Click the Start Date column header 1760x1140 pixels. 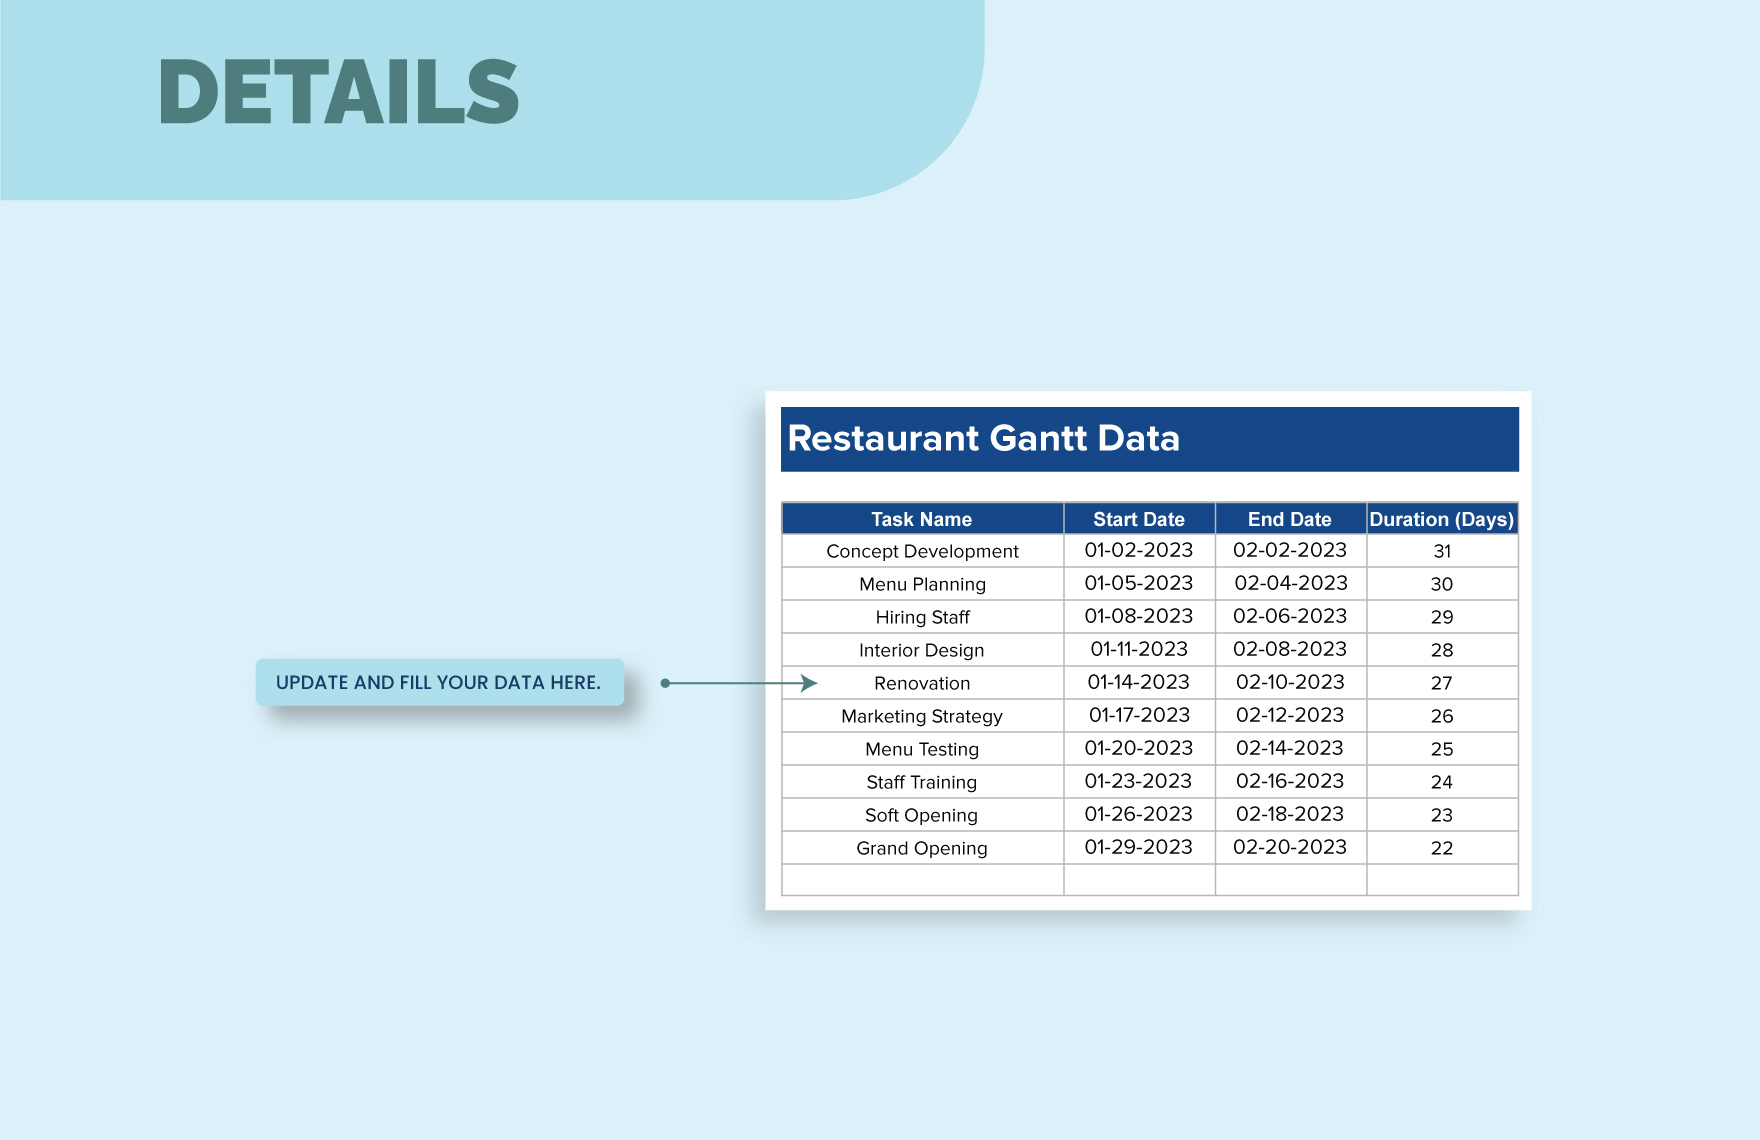click(1139, 519)
